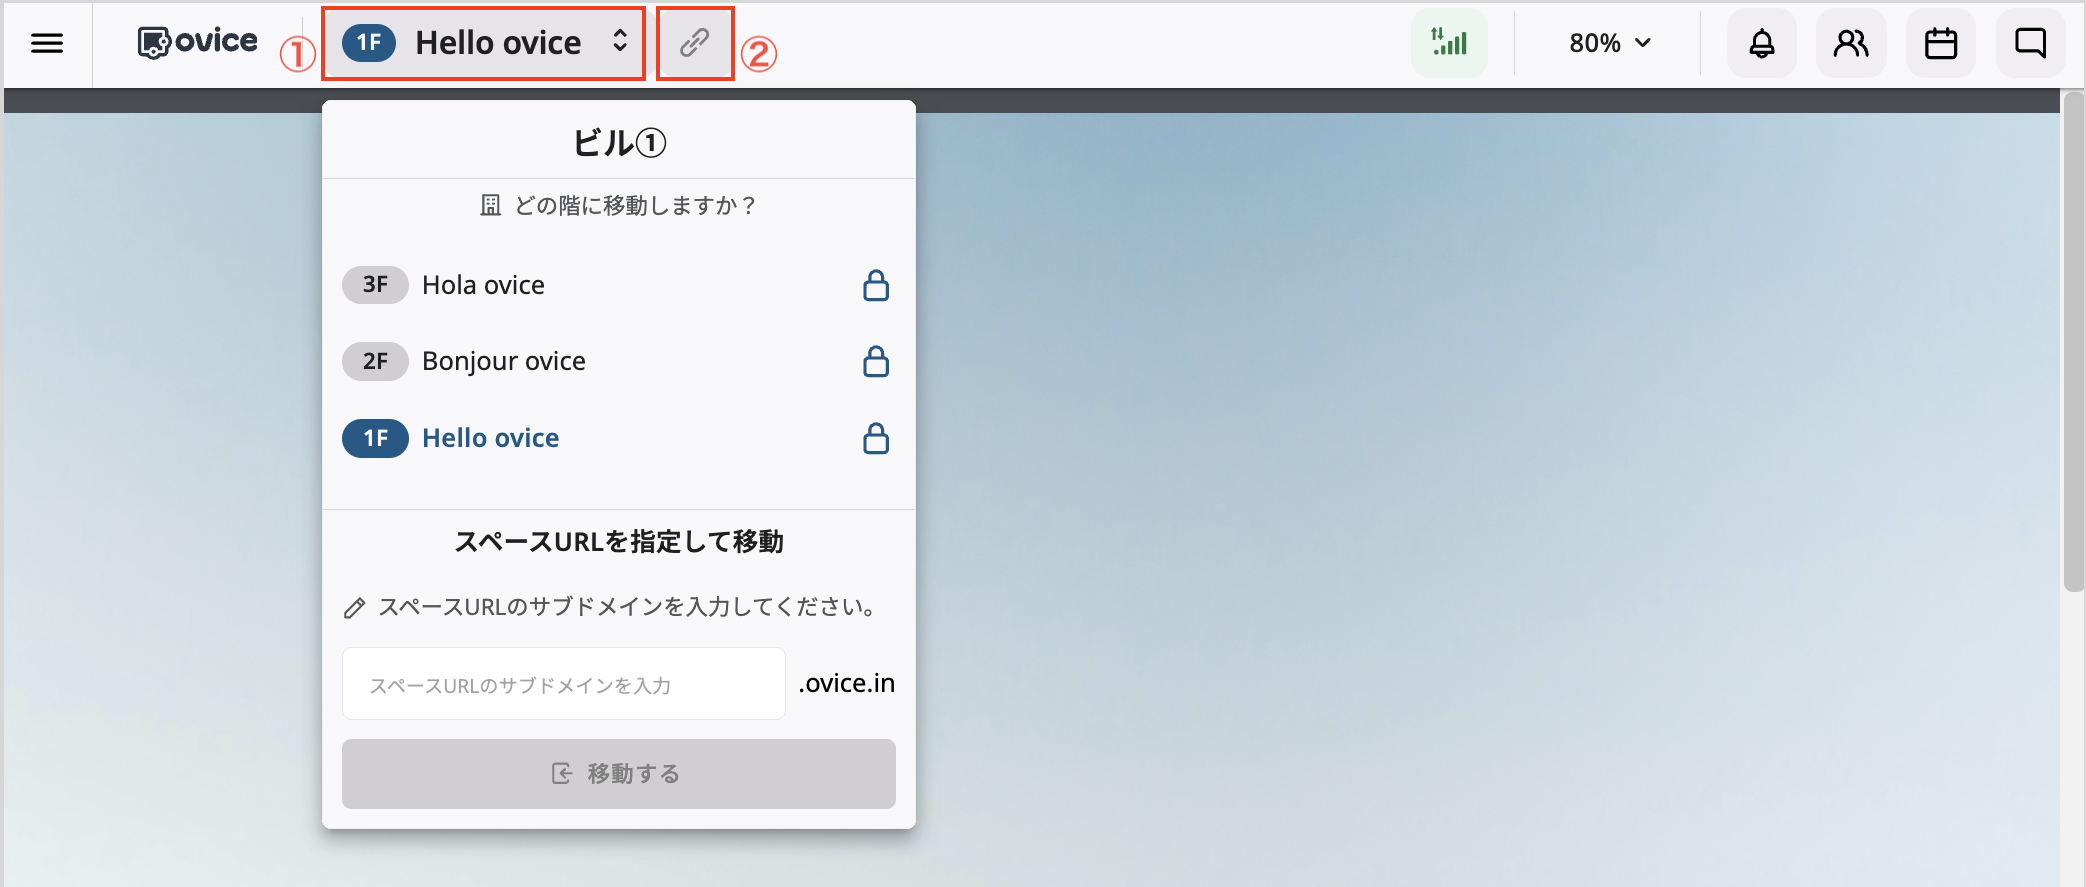
Task: Copy space link with the chain icon
Action: (695, 43)
